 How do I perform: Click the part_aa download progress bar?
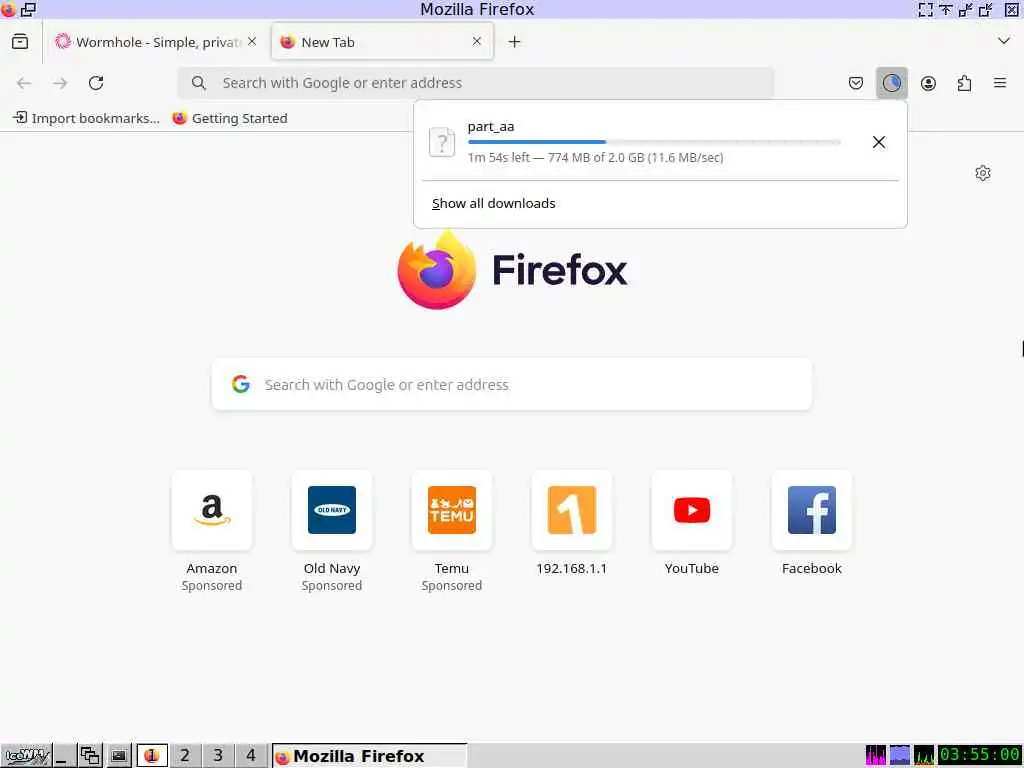[654, 142]
